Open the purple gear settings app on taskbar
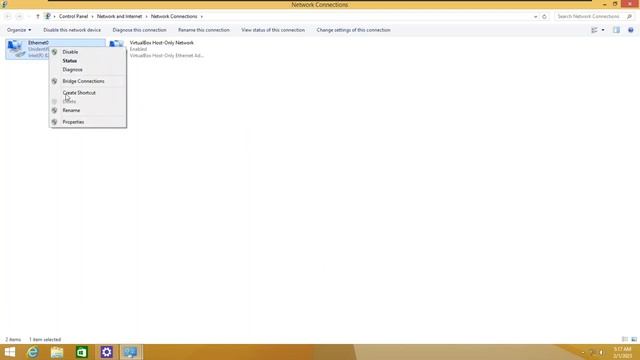The image size is (640, 360). point(107,352)
